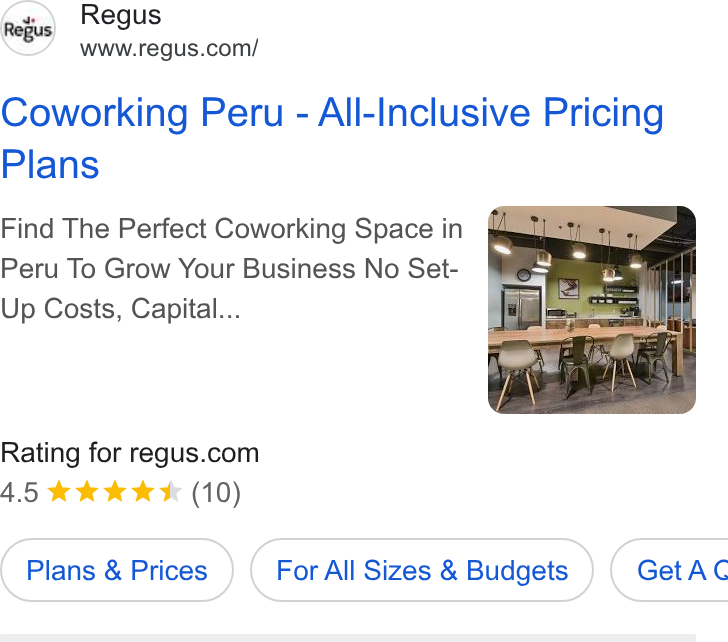This screenshot has height=642, width=728.
Task: Click the round Regus logo icon
Action: click(x=28, y=28)
